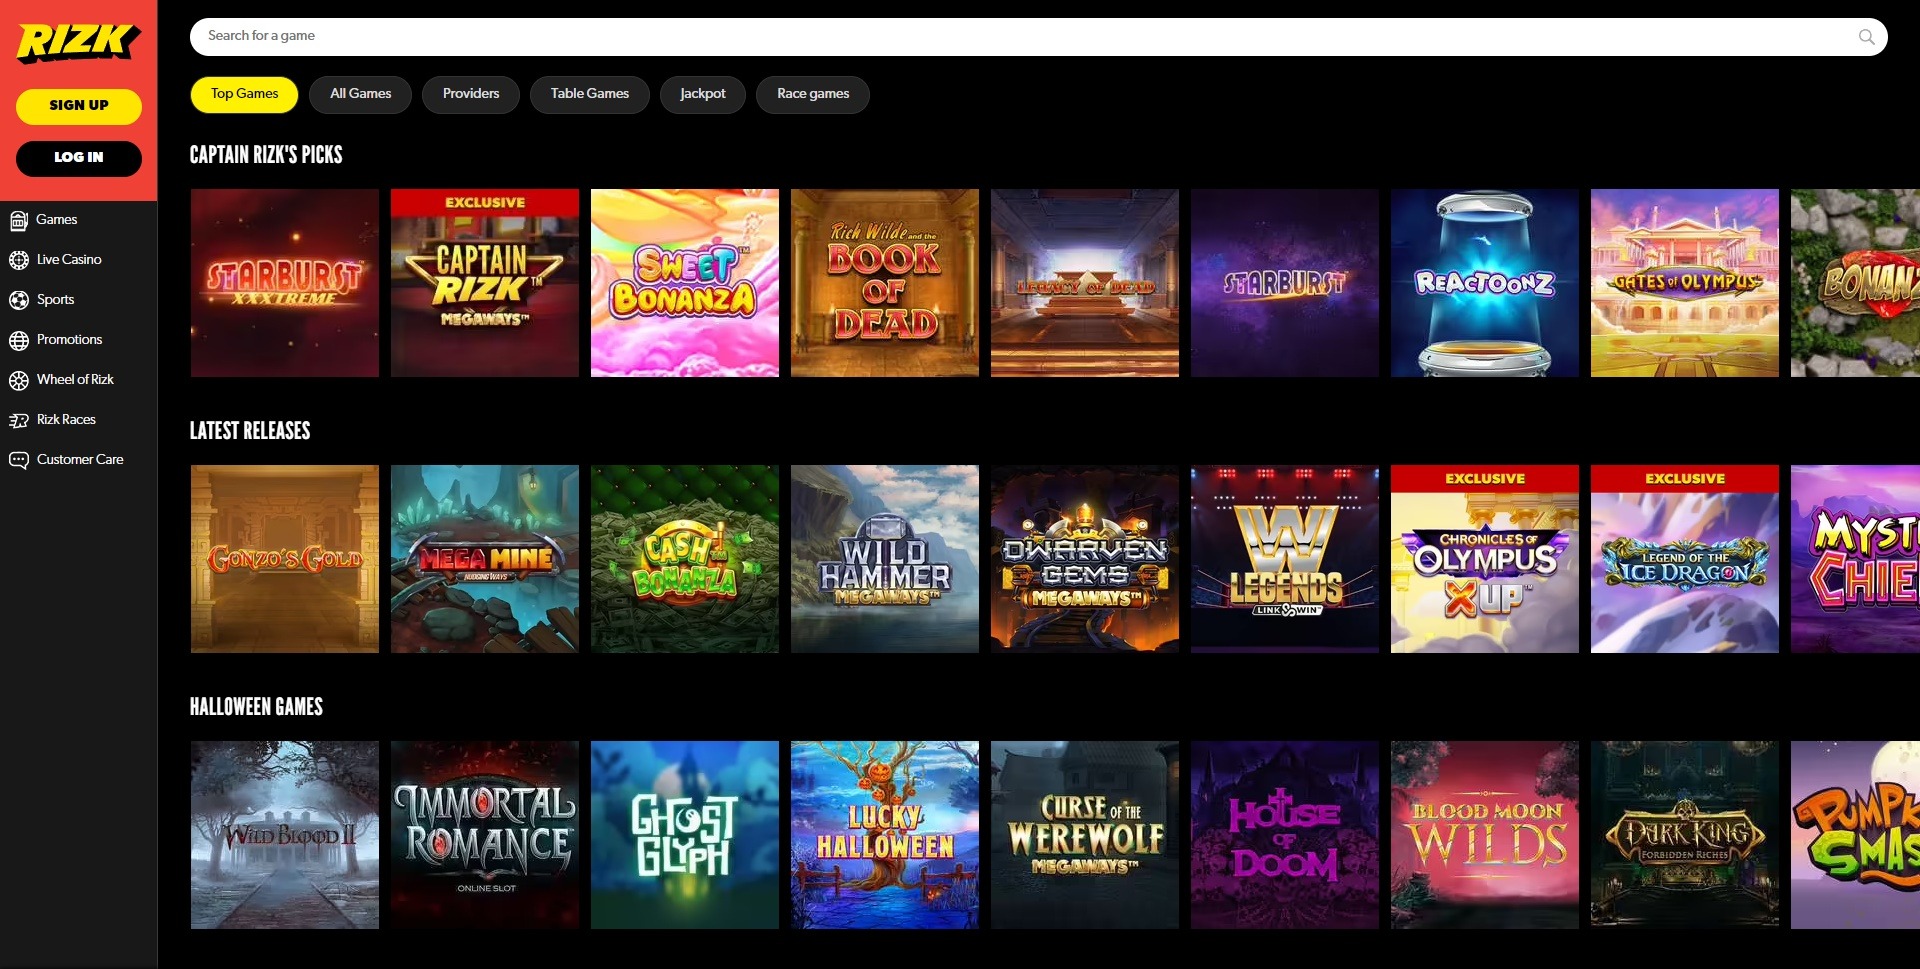Click the Wheel of Rizk icon

click(19, 380)
